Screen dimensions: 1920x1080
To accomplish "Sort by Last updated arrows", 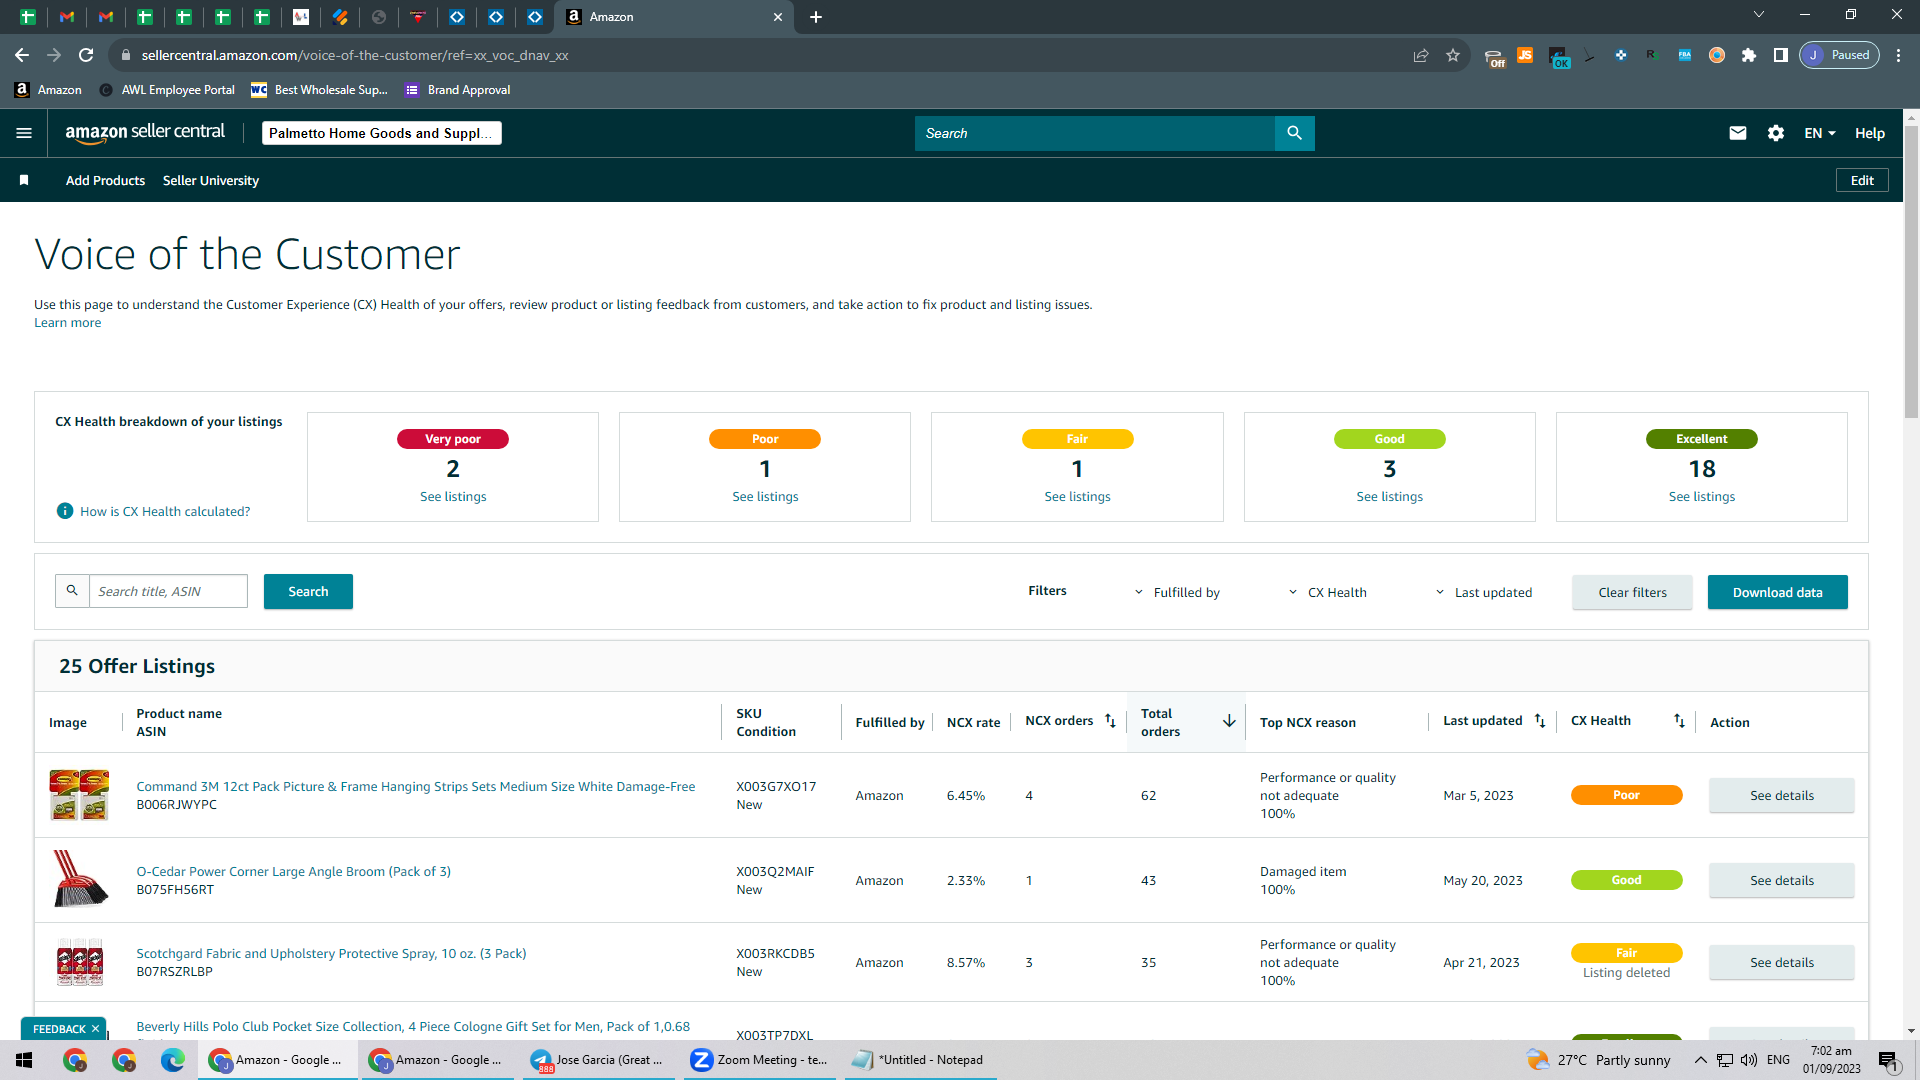I will coord(1540,721).
